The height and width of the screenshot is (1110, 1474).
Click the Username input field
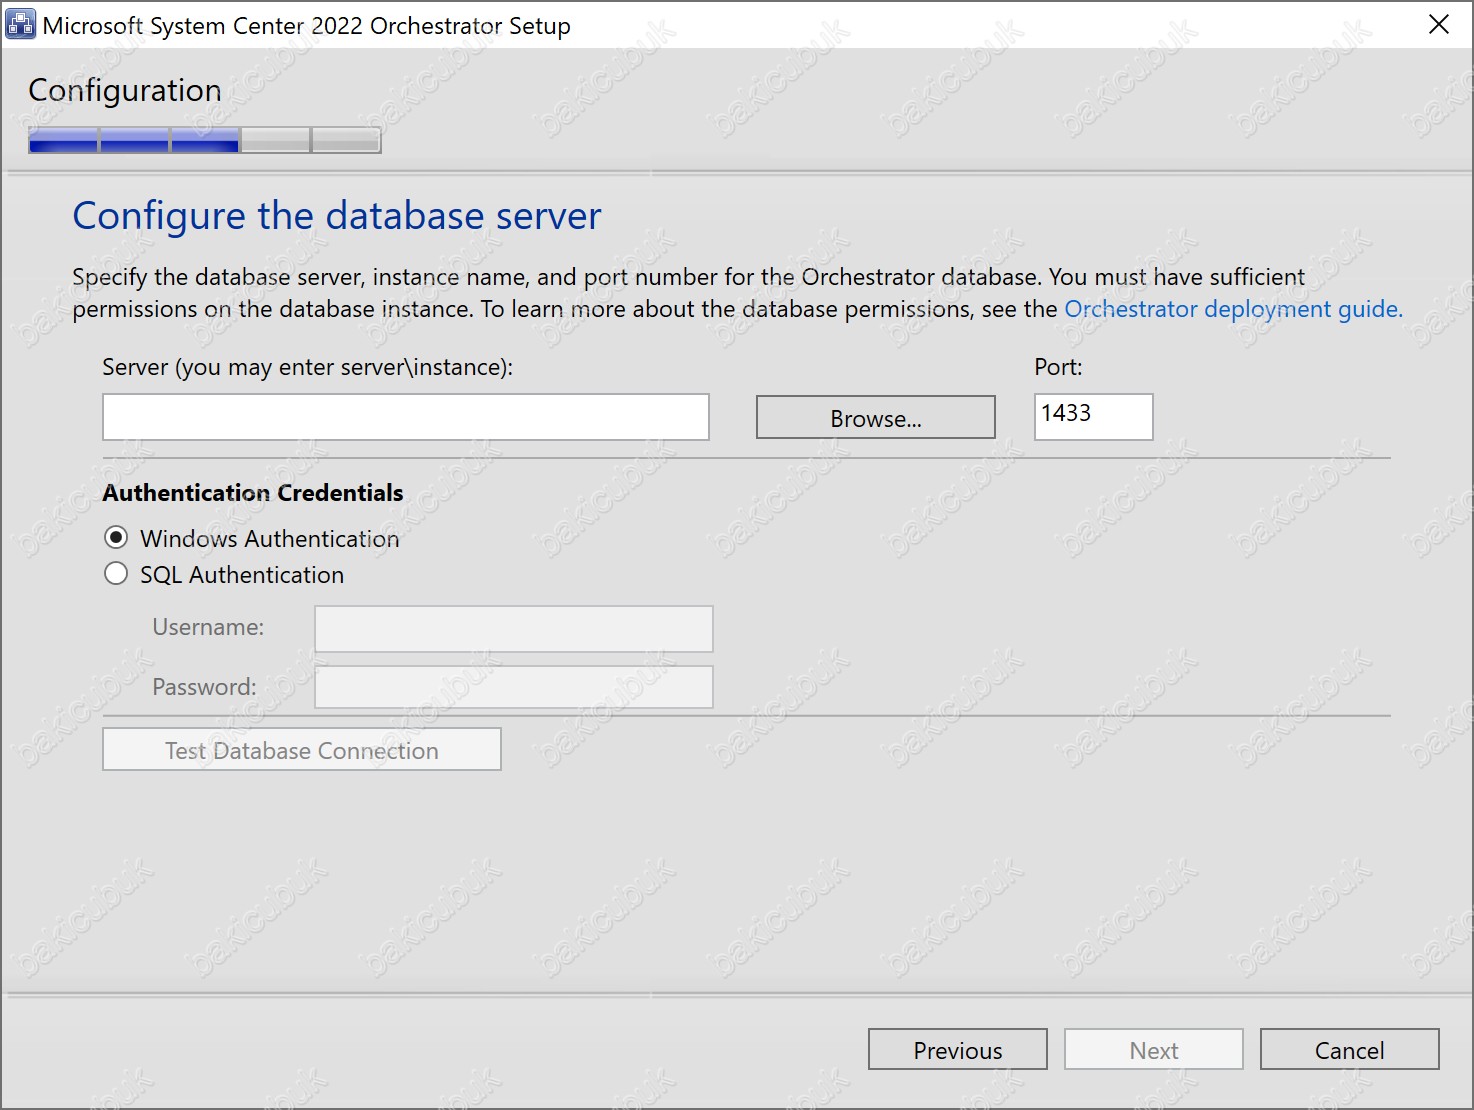pos(514,629)
